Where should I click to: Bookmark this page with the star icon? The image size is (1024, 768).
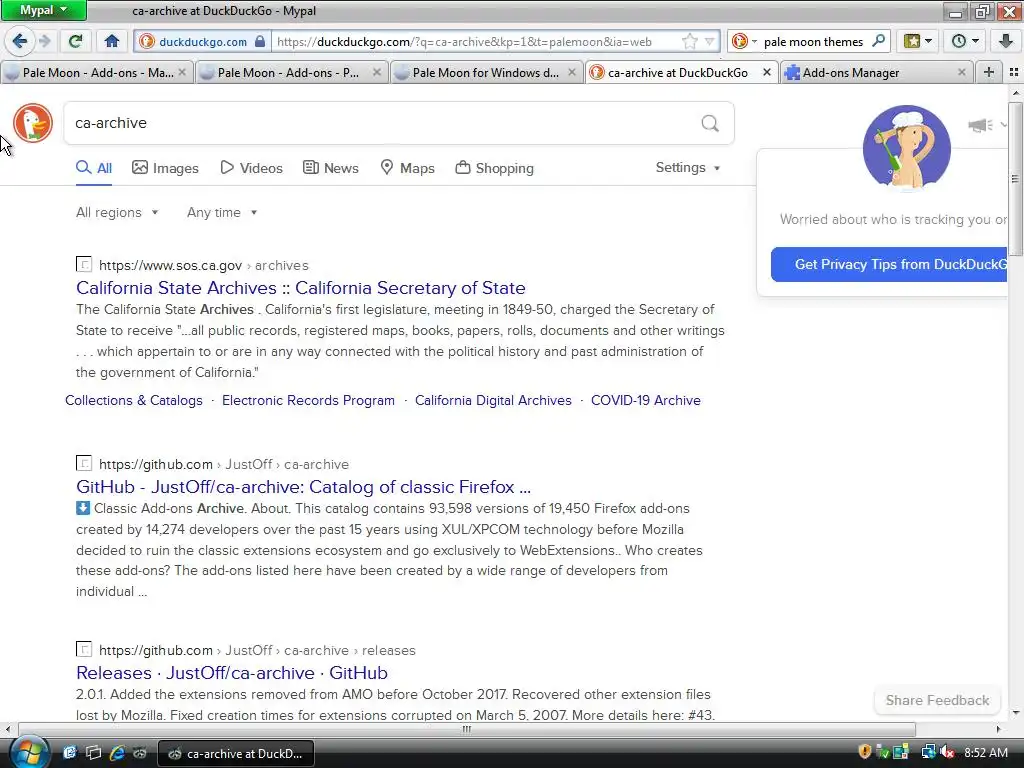[690, 42]
